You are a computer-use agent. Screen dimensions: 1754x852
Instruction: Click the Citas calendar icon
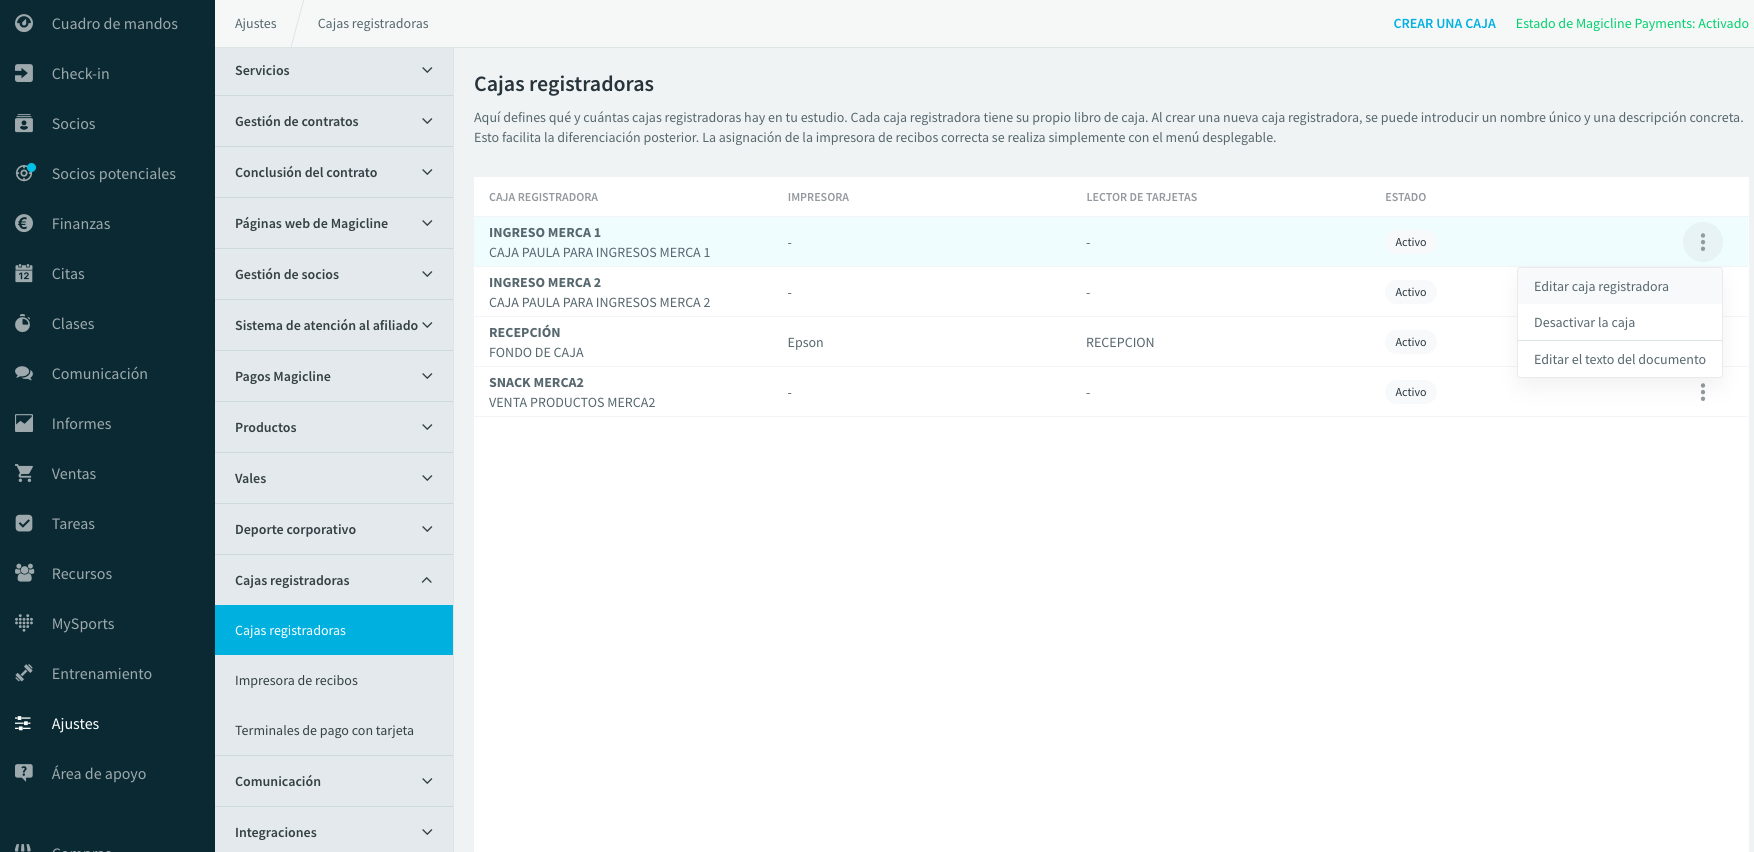pos(24,273)
